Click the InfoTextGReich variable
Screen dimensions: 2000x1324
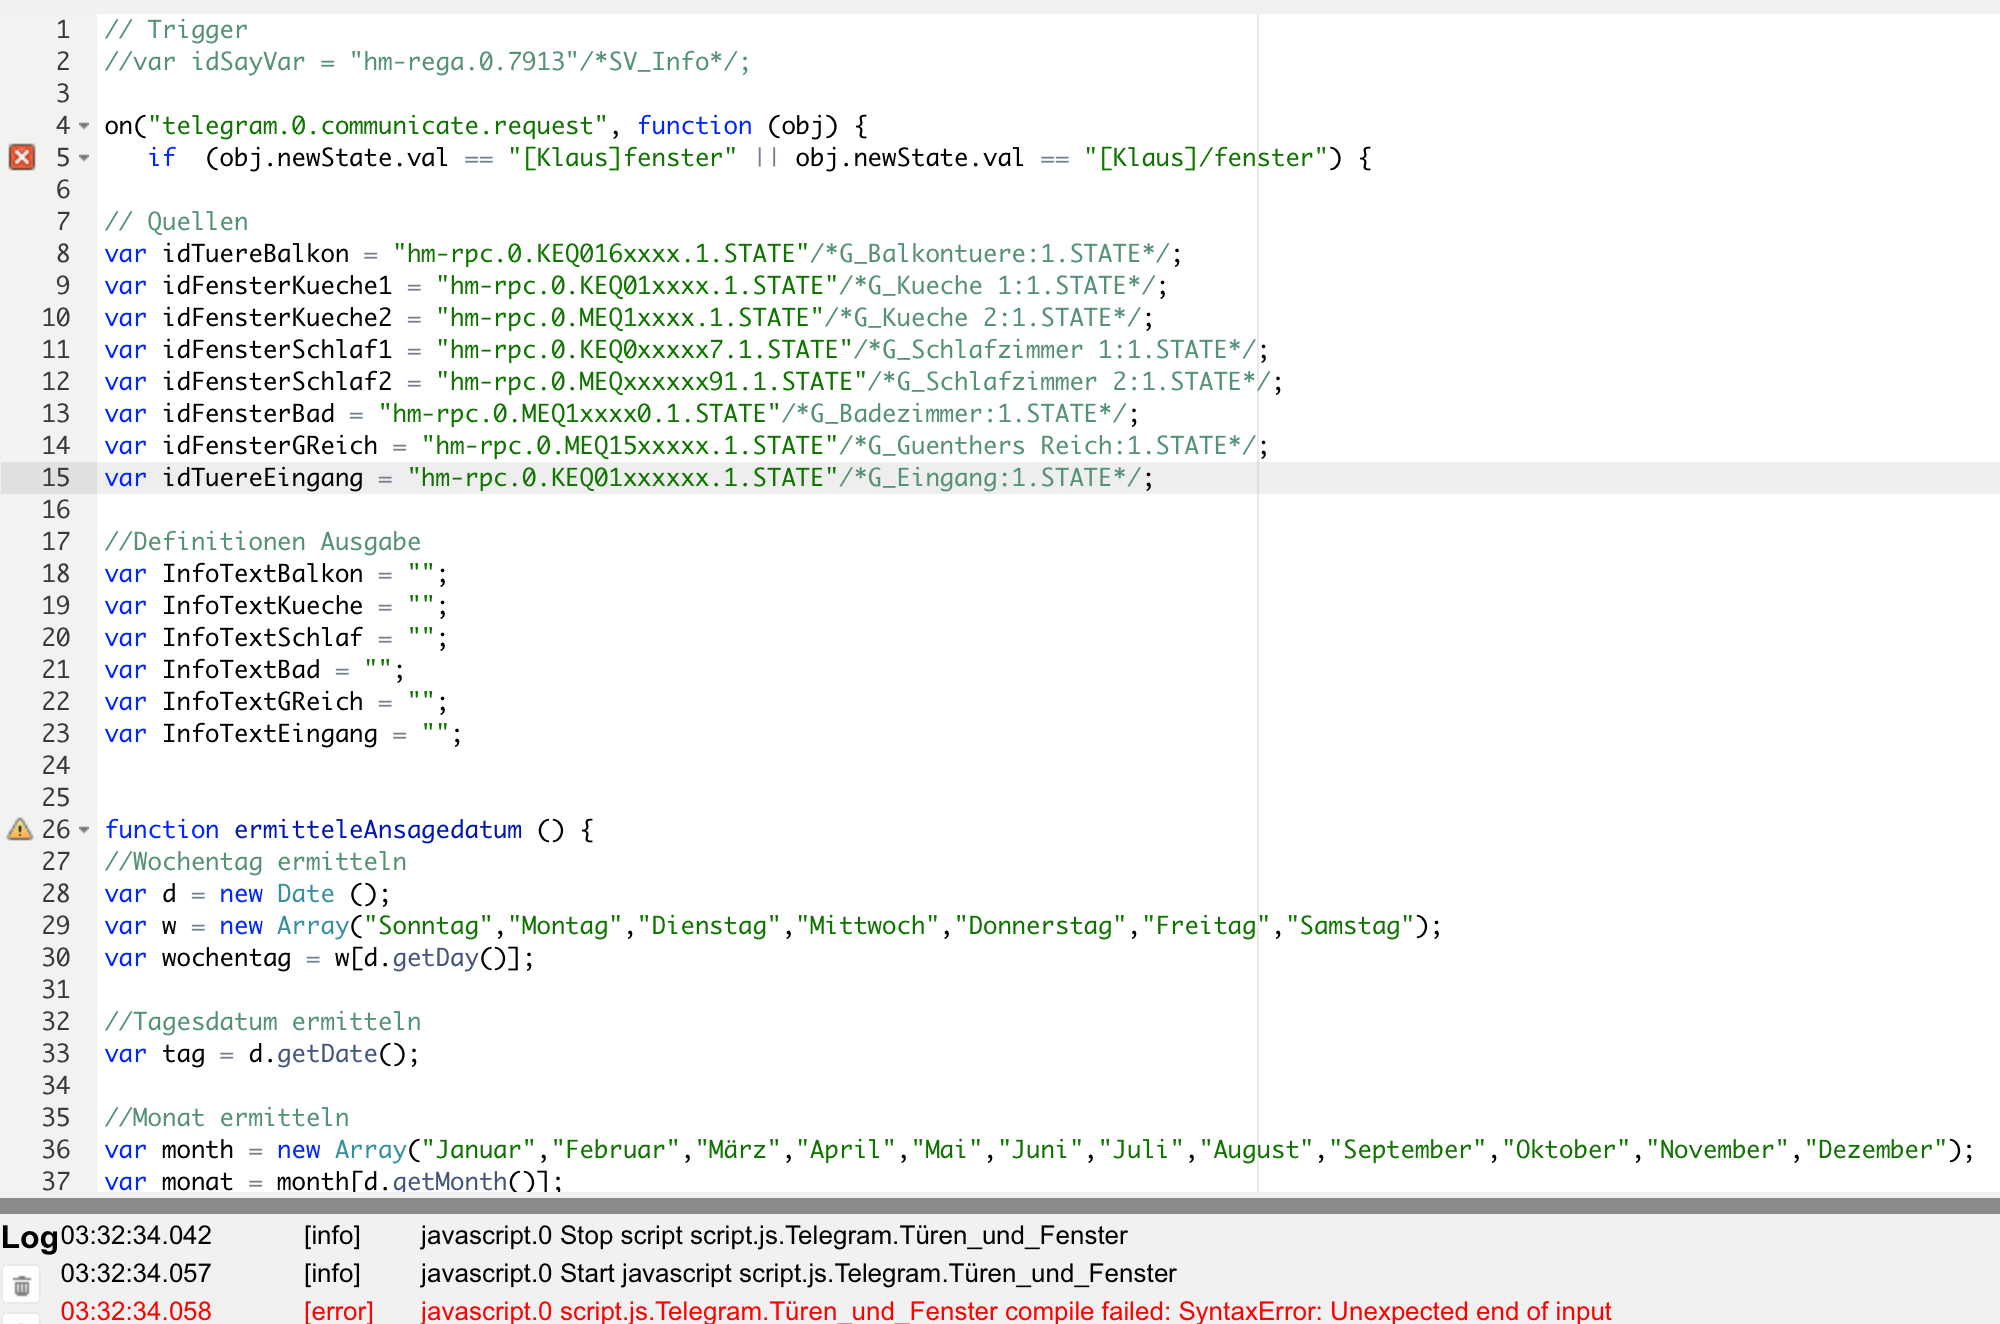pos(263,702)
